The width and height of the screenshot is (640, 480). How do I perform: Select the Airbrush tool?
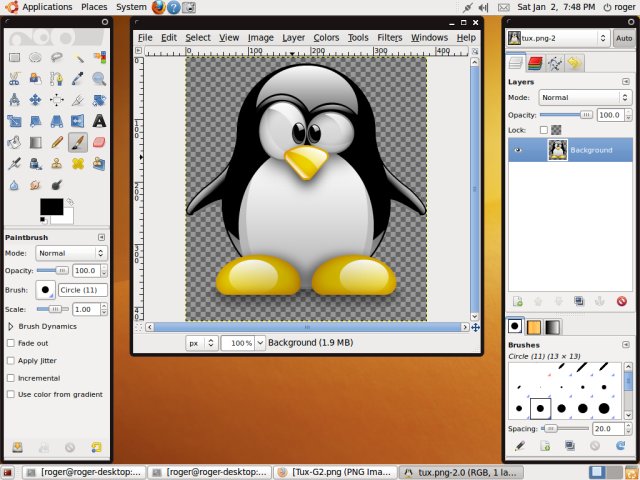coord(15,164)
